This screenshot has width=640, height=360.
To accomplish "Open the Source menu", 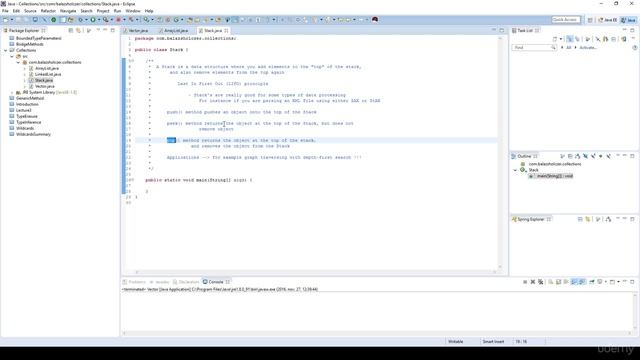I will point(30,11).
